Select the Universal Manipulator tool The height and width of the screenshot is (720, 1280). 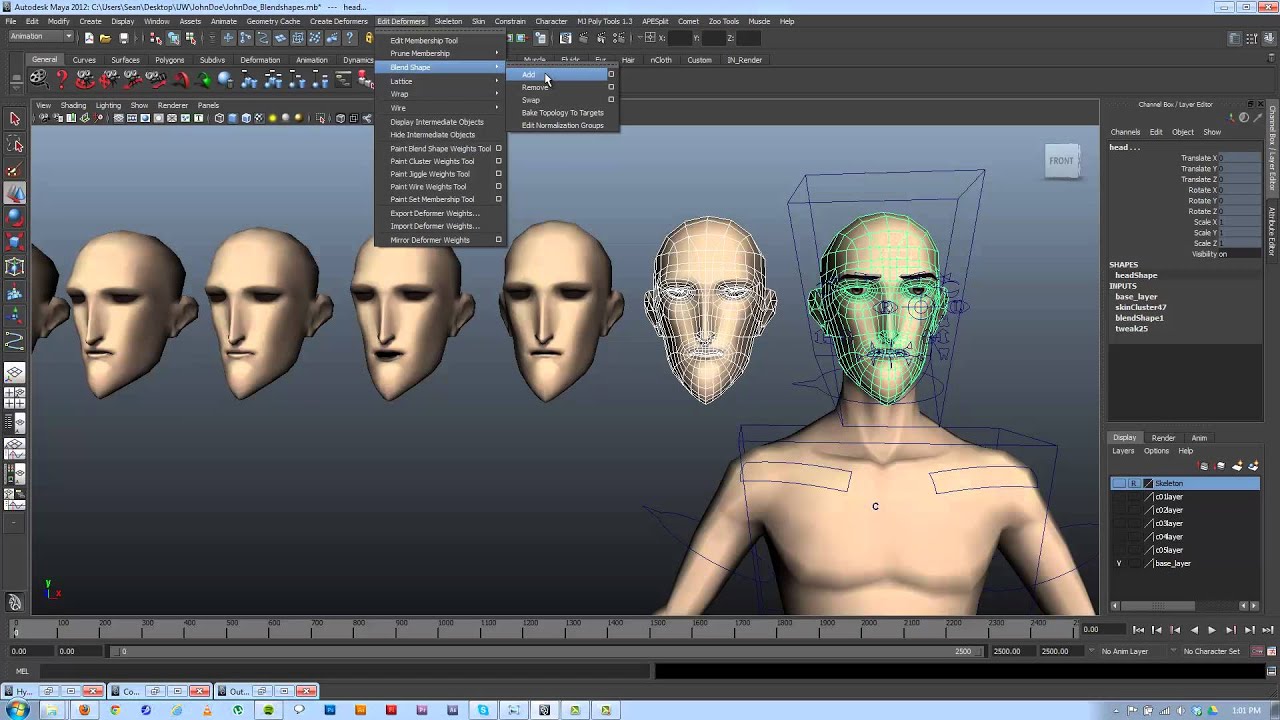click(x=15, y=267)
